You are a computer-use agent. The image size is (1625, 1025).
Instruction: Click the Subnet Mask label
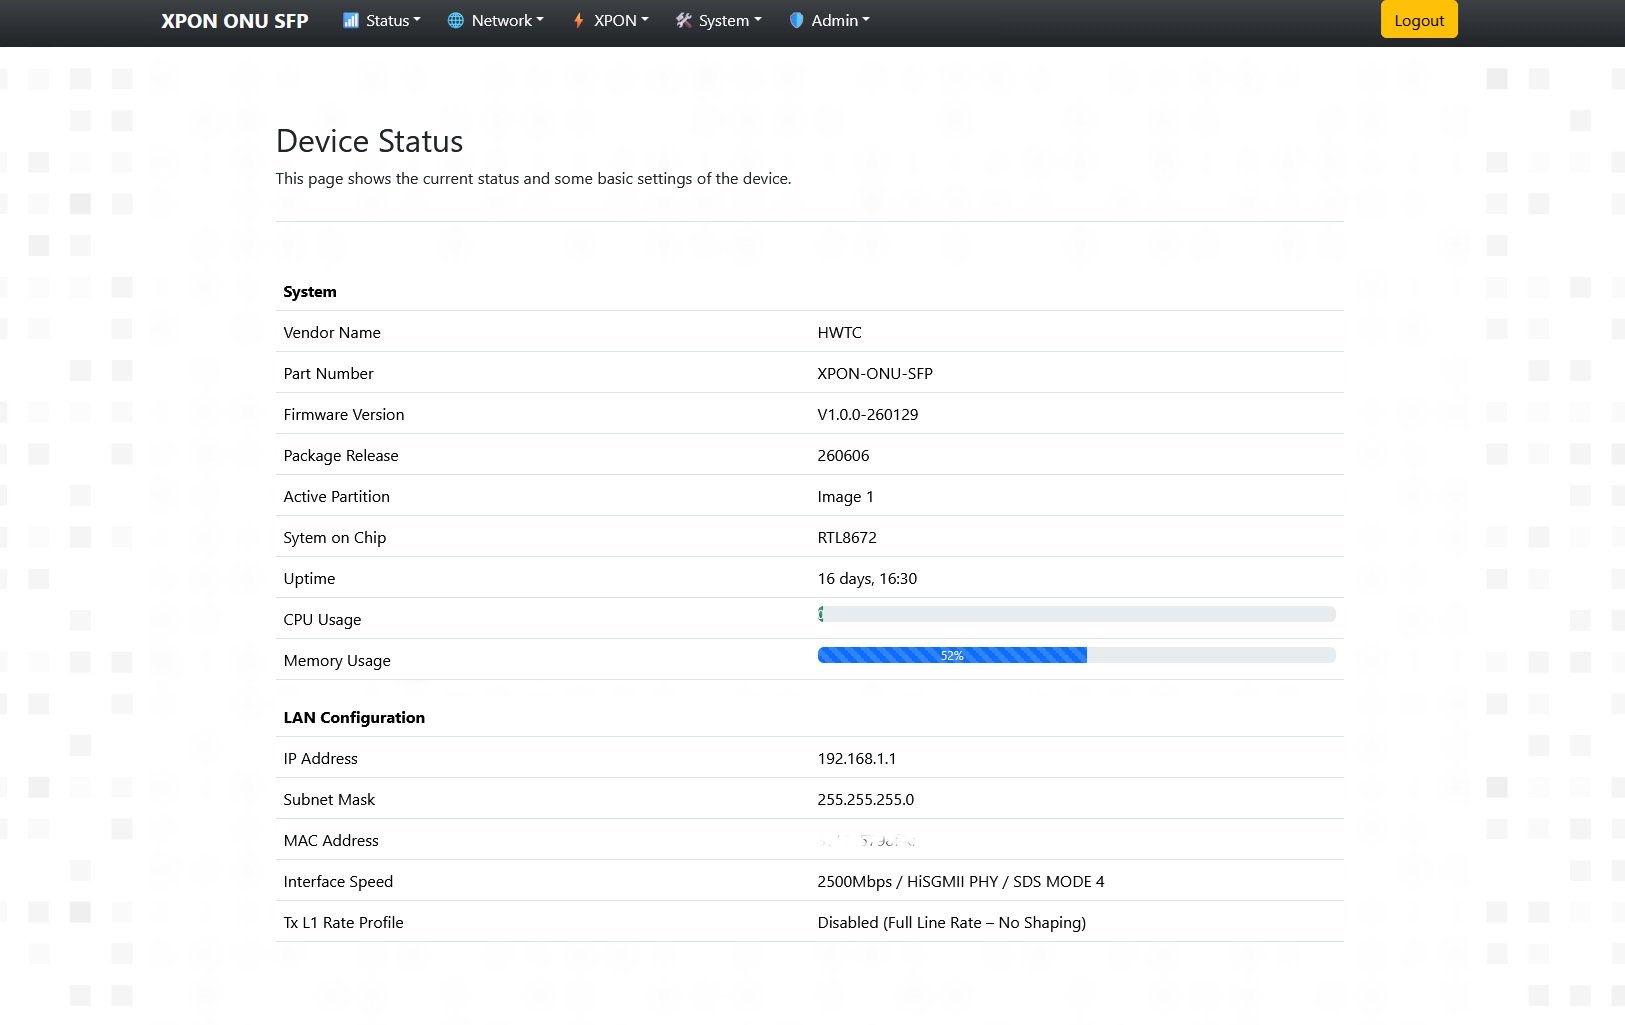coord(329,799)
